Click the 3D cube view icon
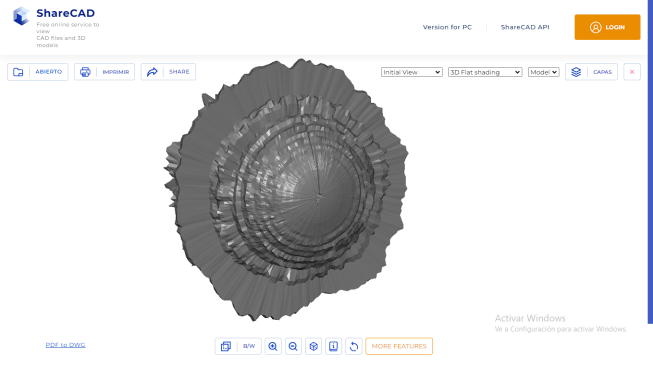Viewport: 653px width, 369px height. tap(313, 346)
